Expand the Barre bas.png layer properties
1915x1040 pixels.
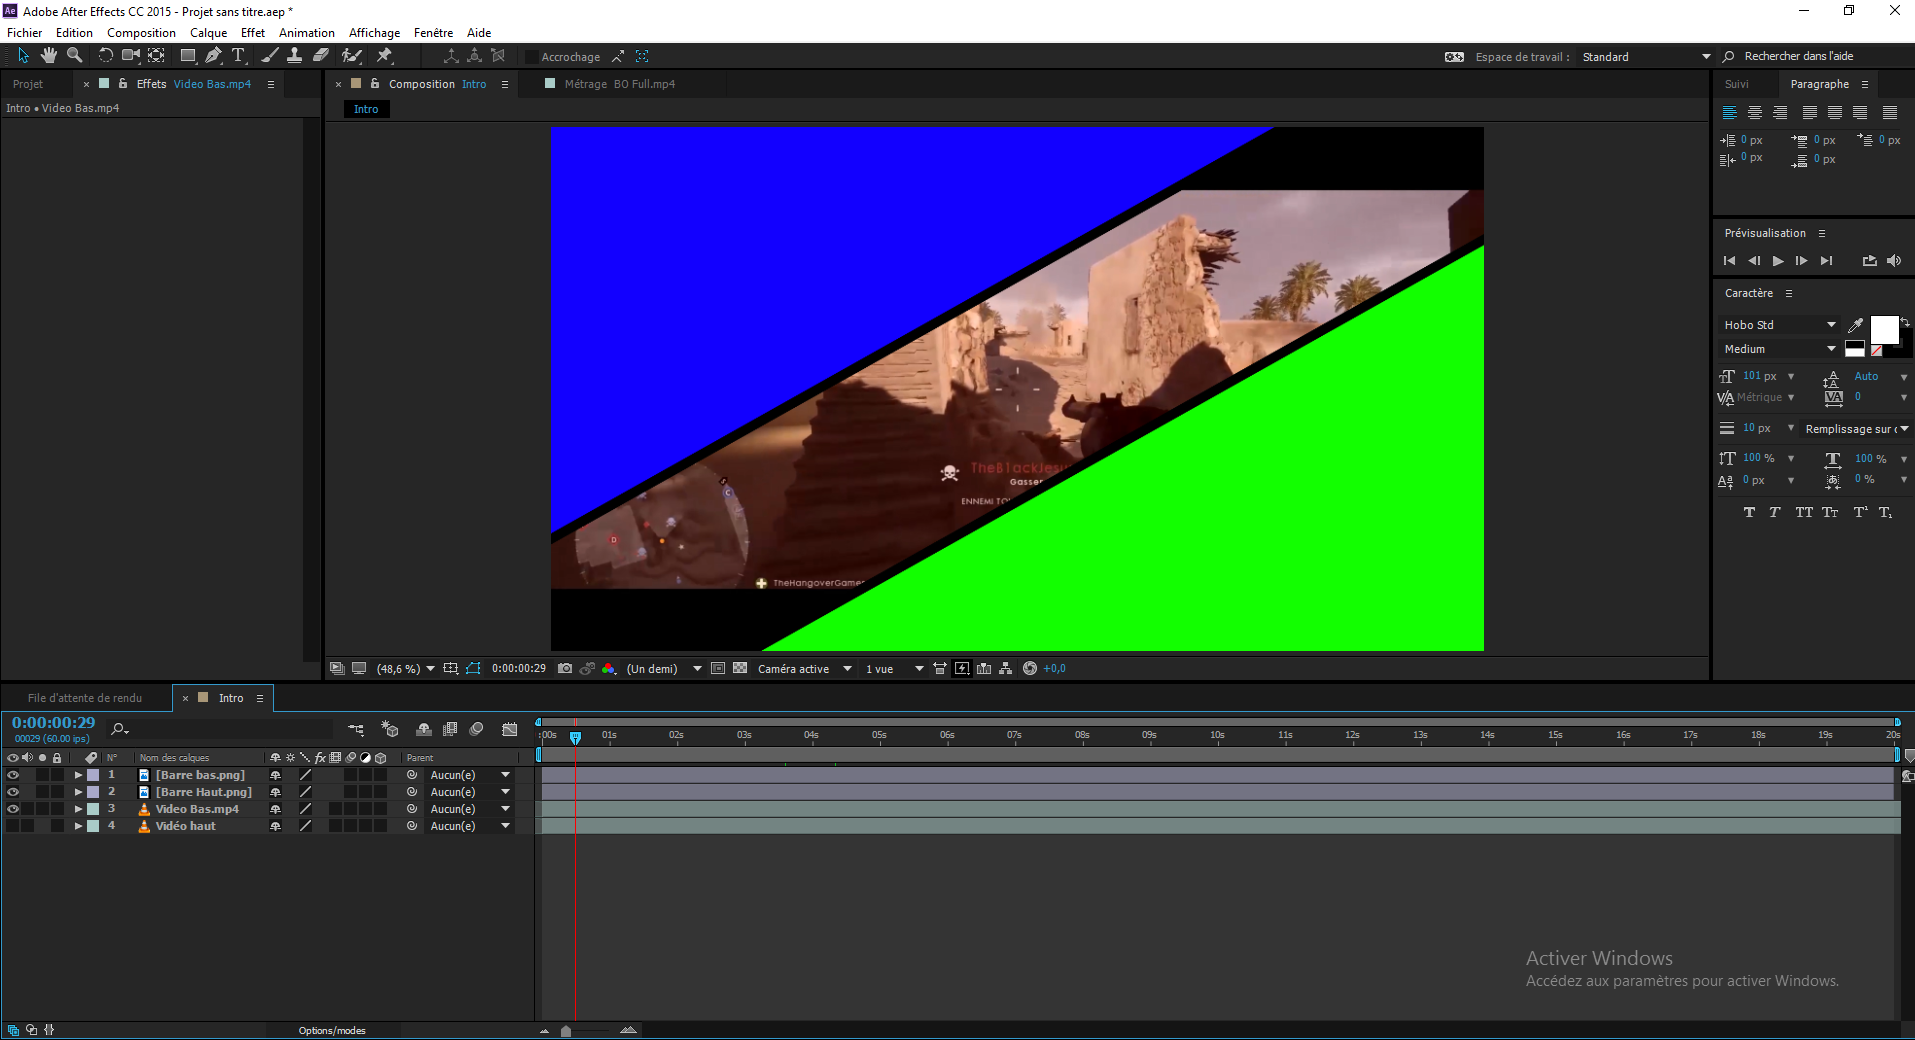pyautogui.click(x=78, y=775)
